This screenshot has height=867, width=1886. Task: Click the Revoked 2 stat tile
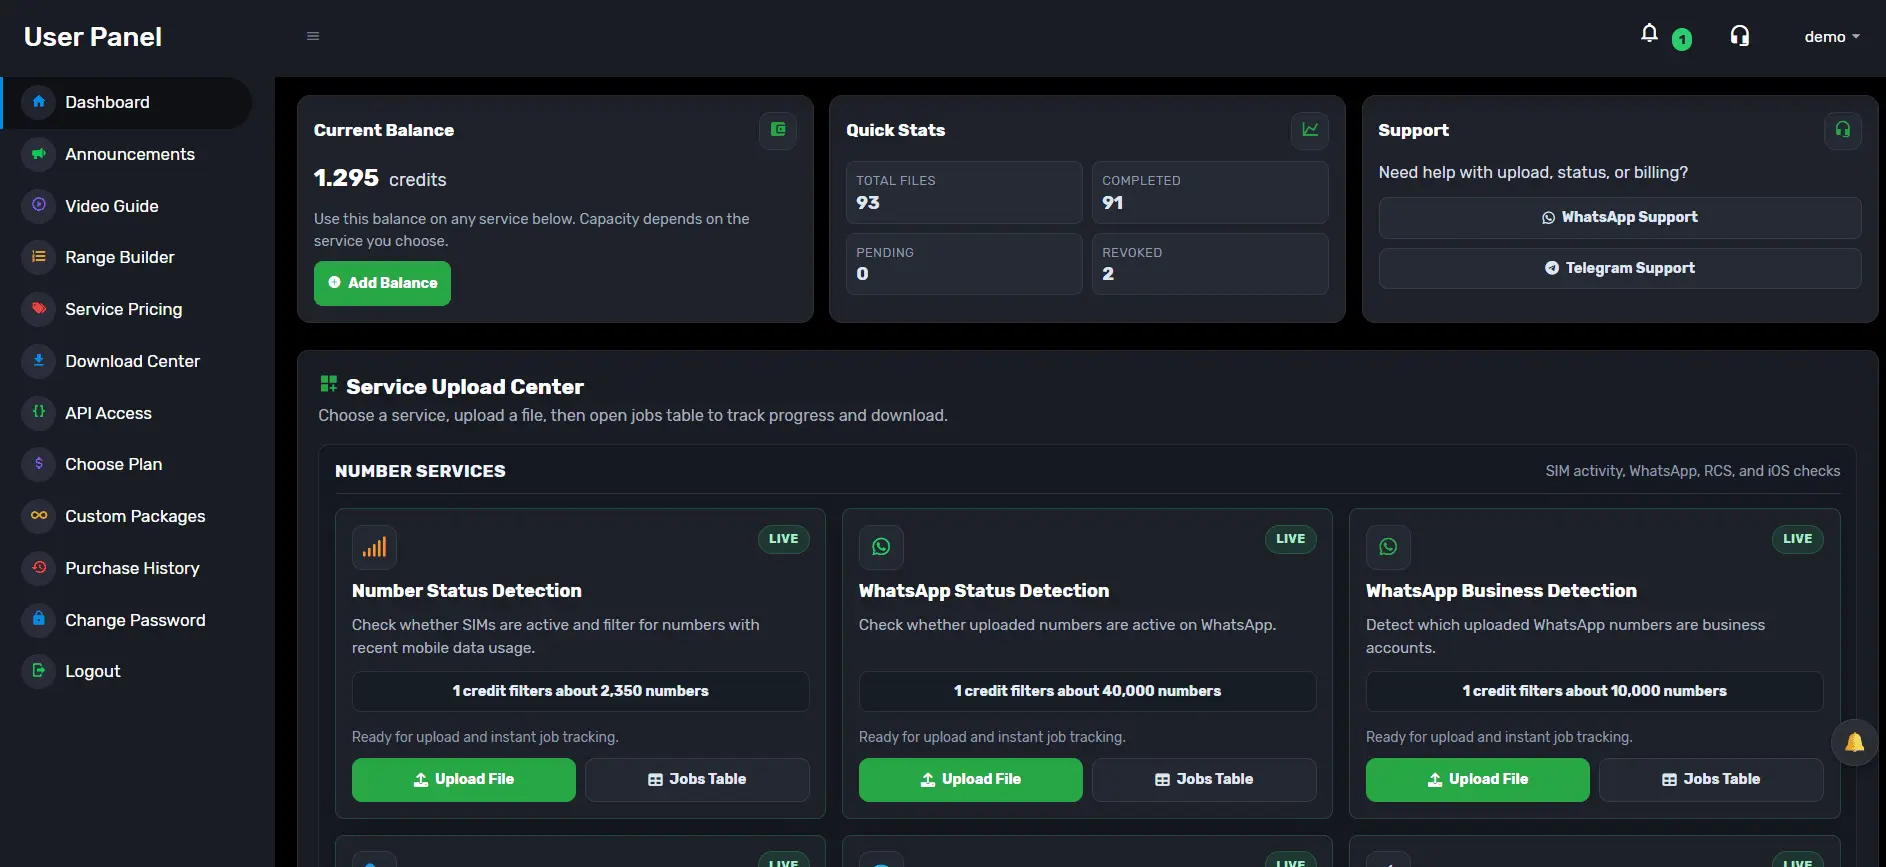1210,264
